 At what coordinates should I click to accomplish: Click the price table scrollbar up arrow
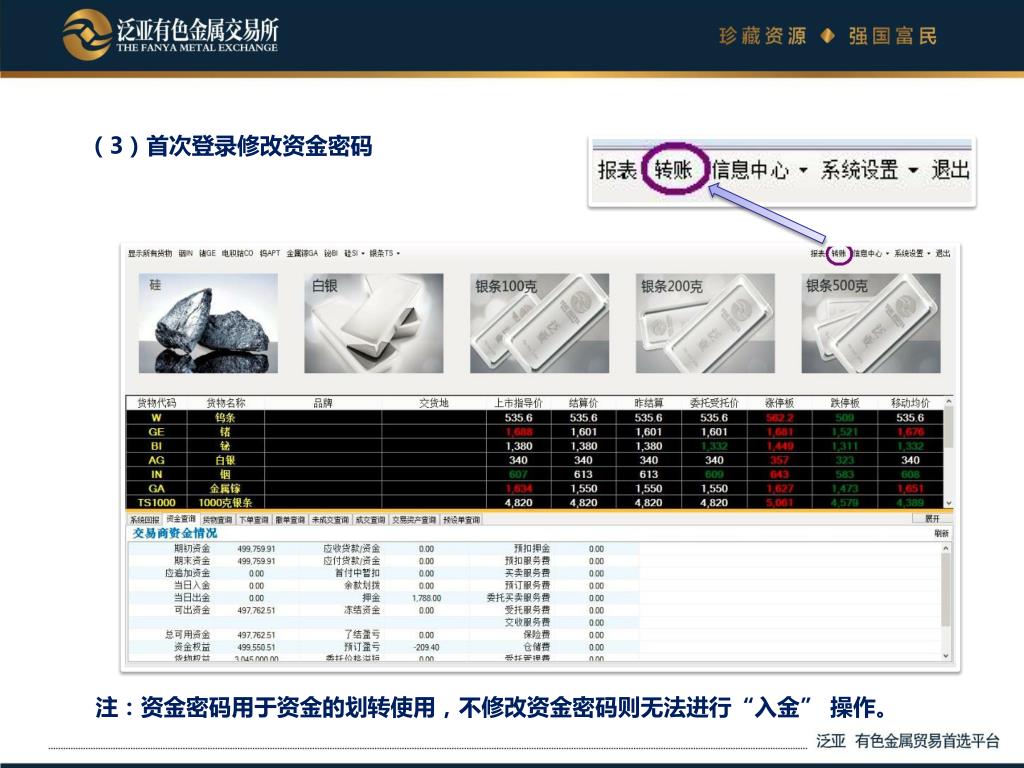click(x=949, y=402)
